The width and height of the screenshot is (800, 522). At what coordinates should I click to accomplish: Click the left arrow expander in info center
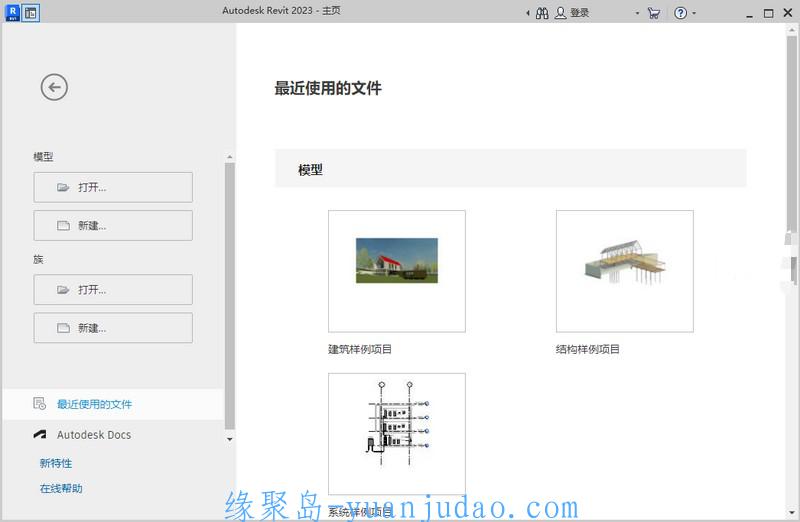tap(528, 13)
